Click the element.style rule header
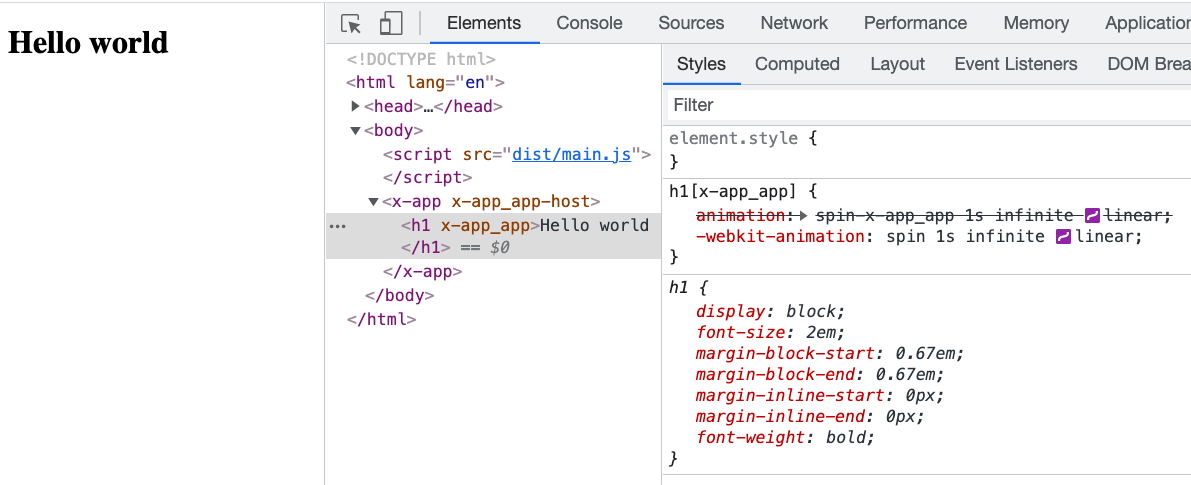The height and width of the screenshot is (485, 1191). pyautogui.click(x=743, y=138)
